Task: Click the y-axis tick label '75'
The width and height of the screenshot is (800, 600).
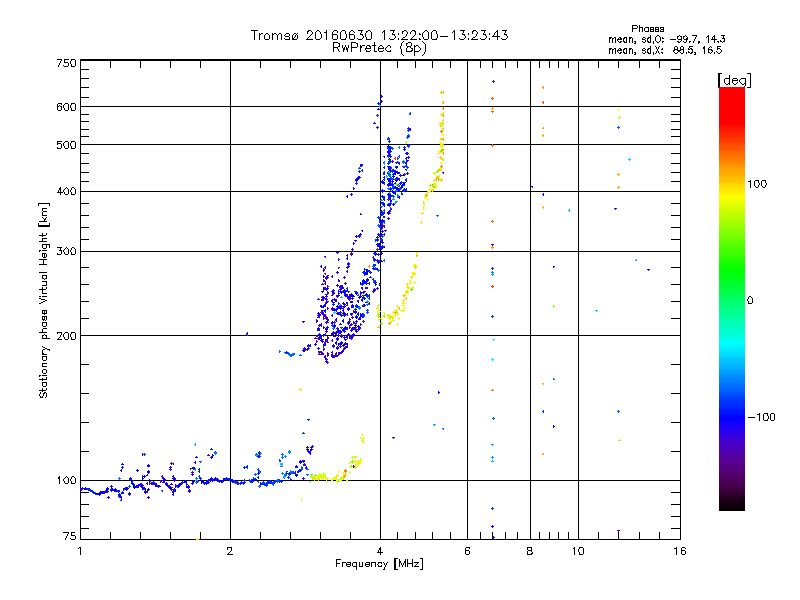Action: pyautogui.click(x=70, y=536)
